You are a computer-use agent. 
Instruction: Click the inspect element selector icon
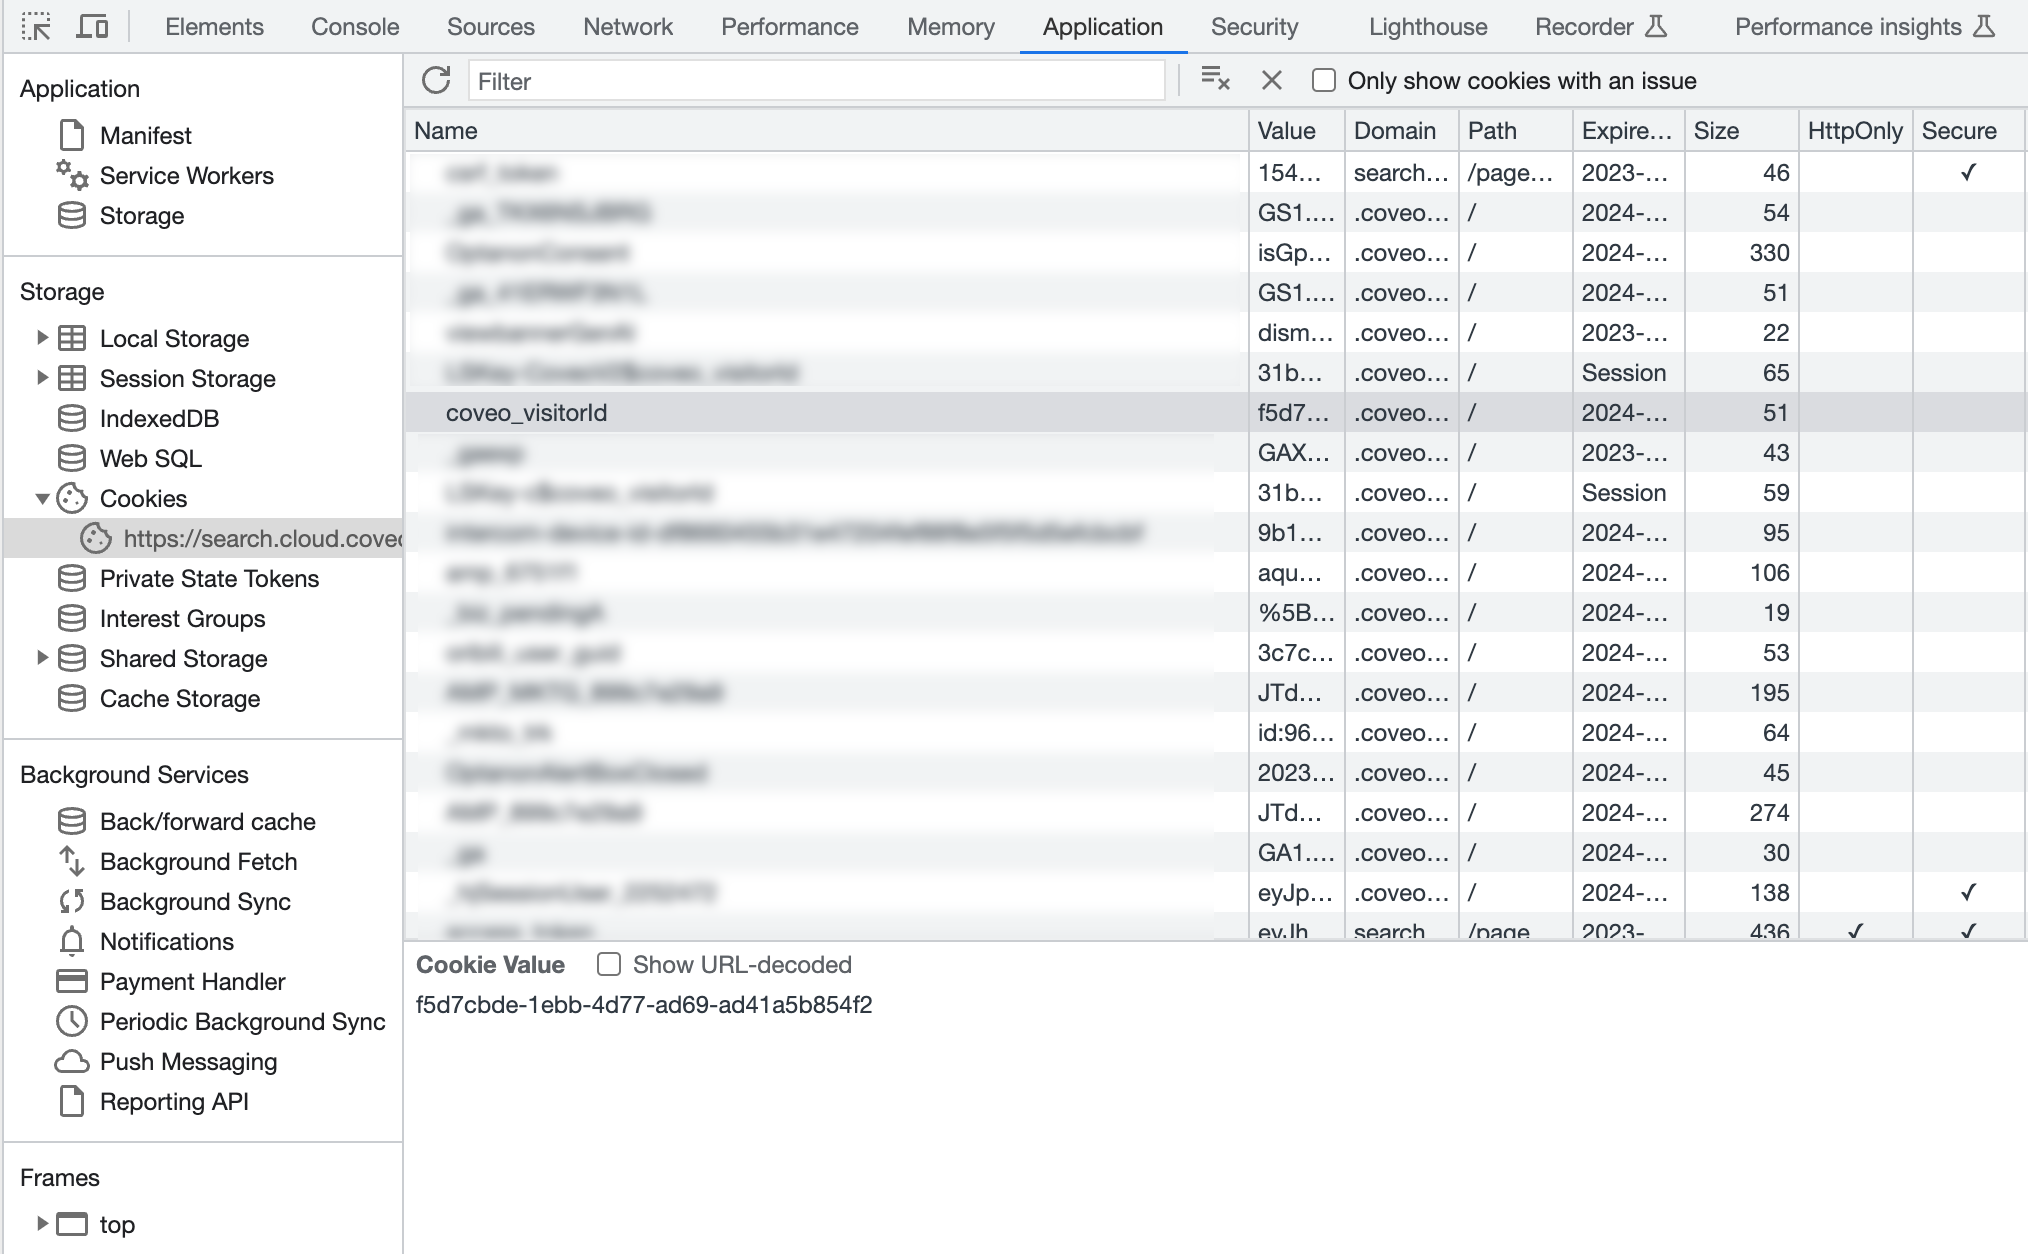coord(36,27)
